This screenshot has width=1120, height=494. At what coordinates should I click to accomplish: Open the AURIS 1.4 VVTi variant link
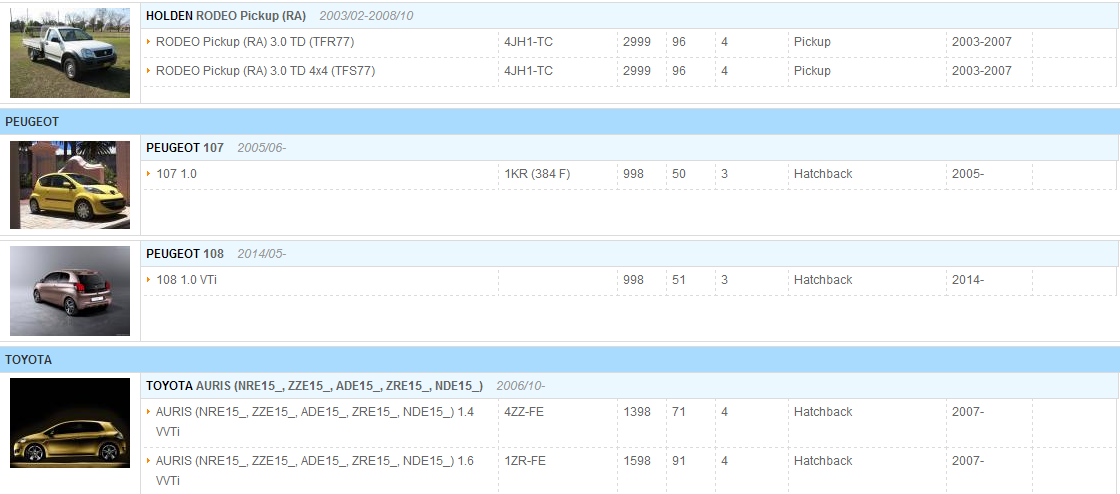(315, 422)
